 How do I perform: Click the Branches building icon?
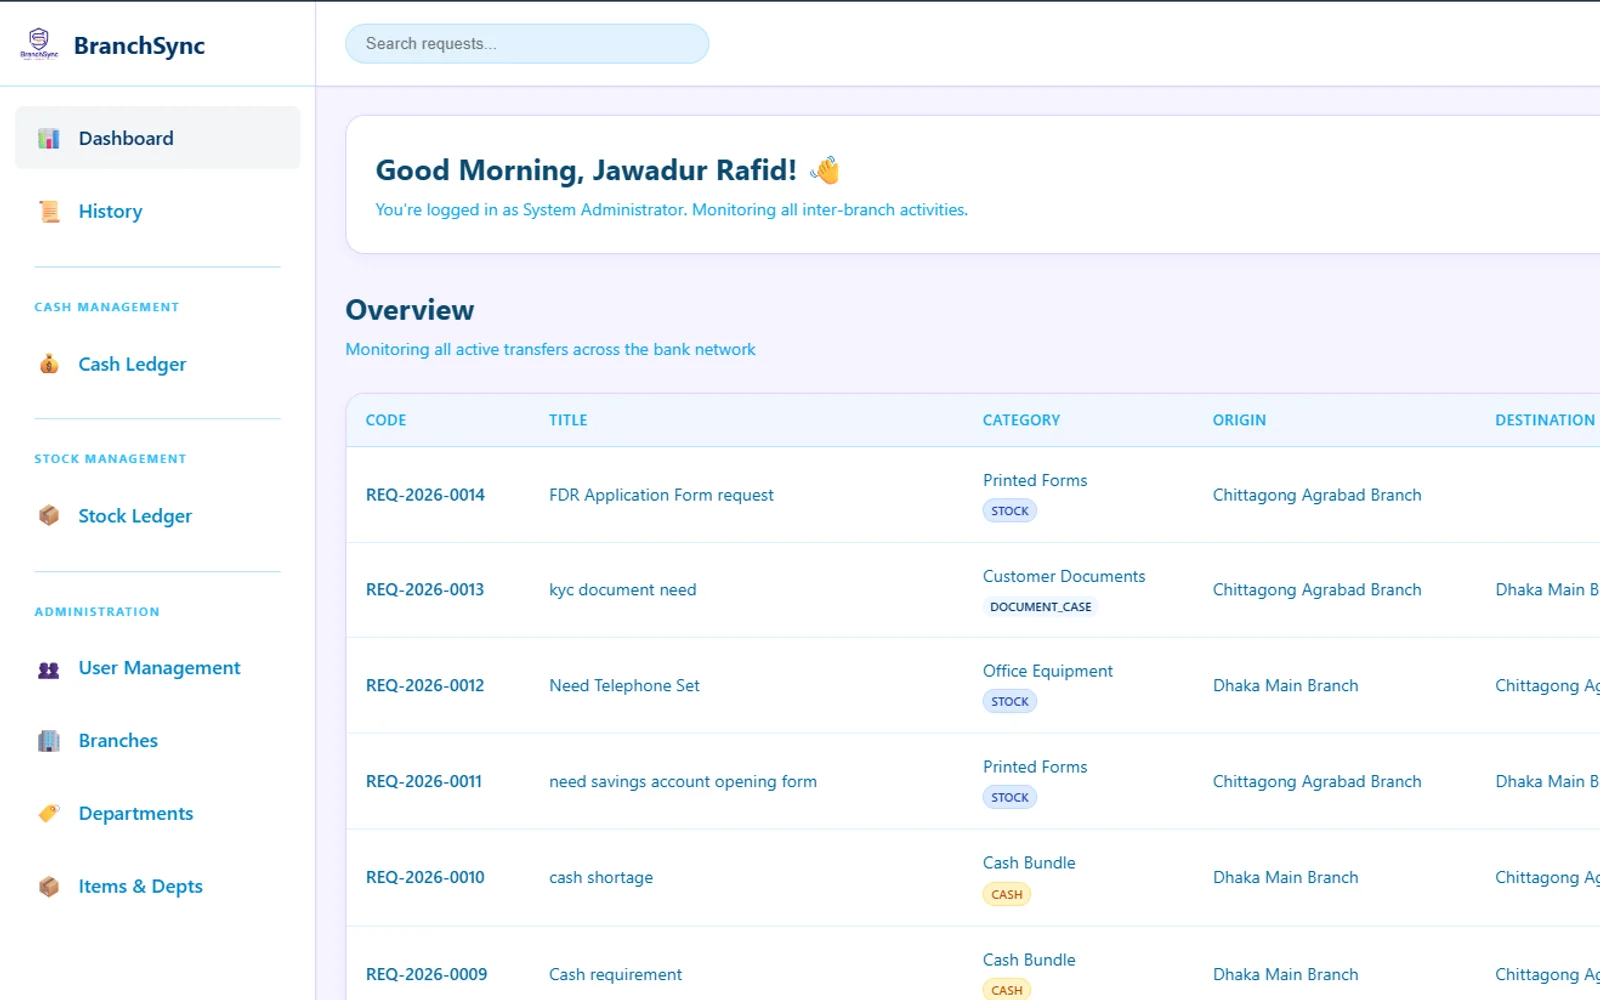[49, 741]
